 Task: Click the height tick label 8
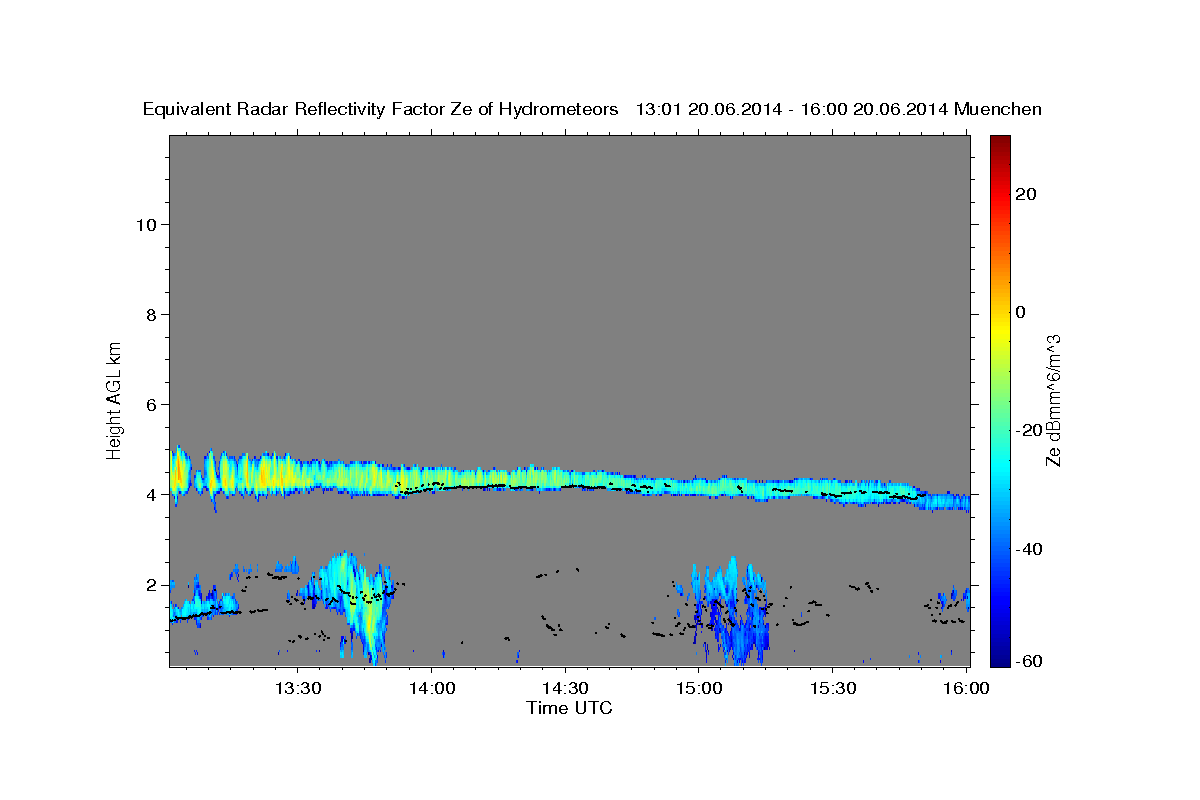pos(152,314)
